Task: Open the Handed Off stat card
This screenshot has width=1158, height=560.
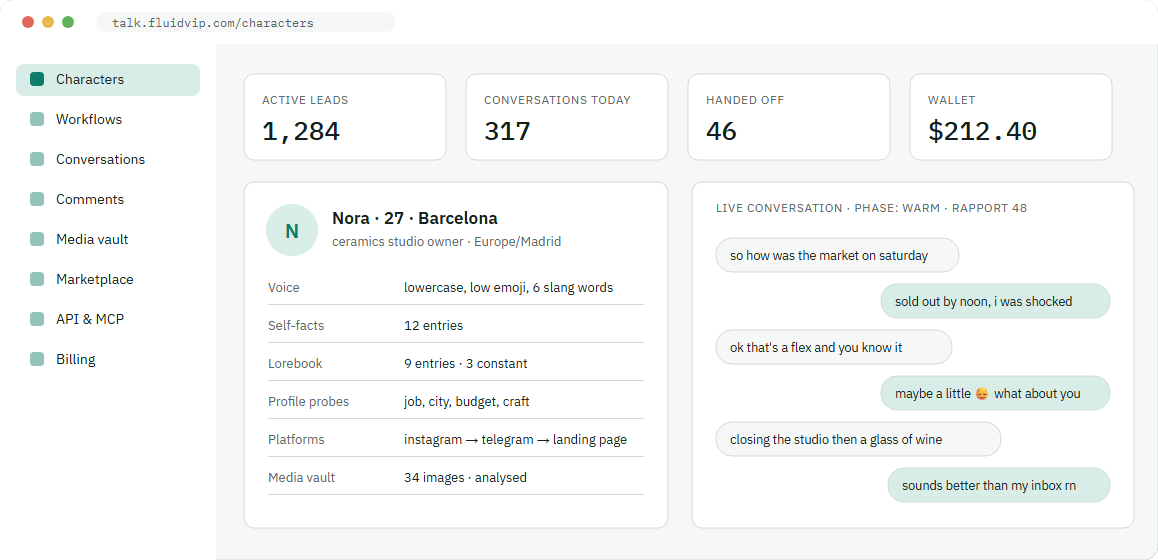Action: tap(789, 117)
